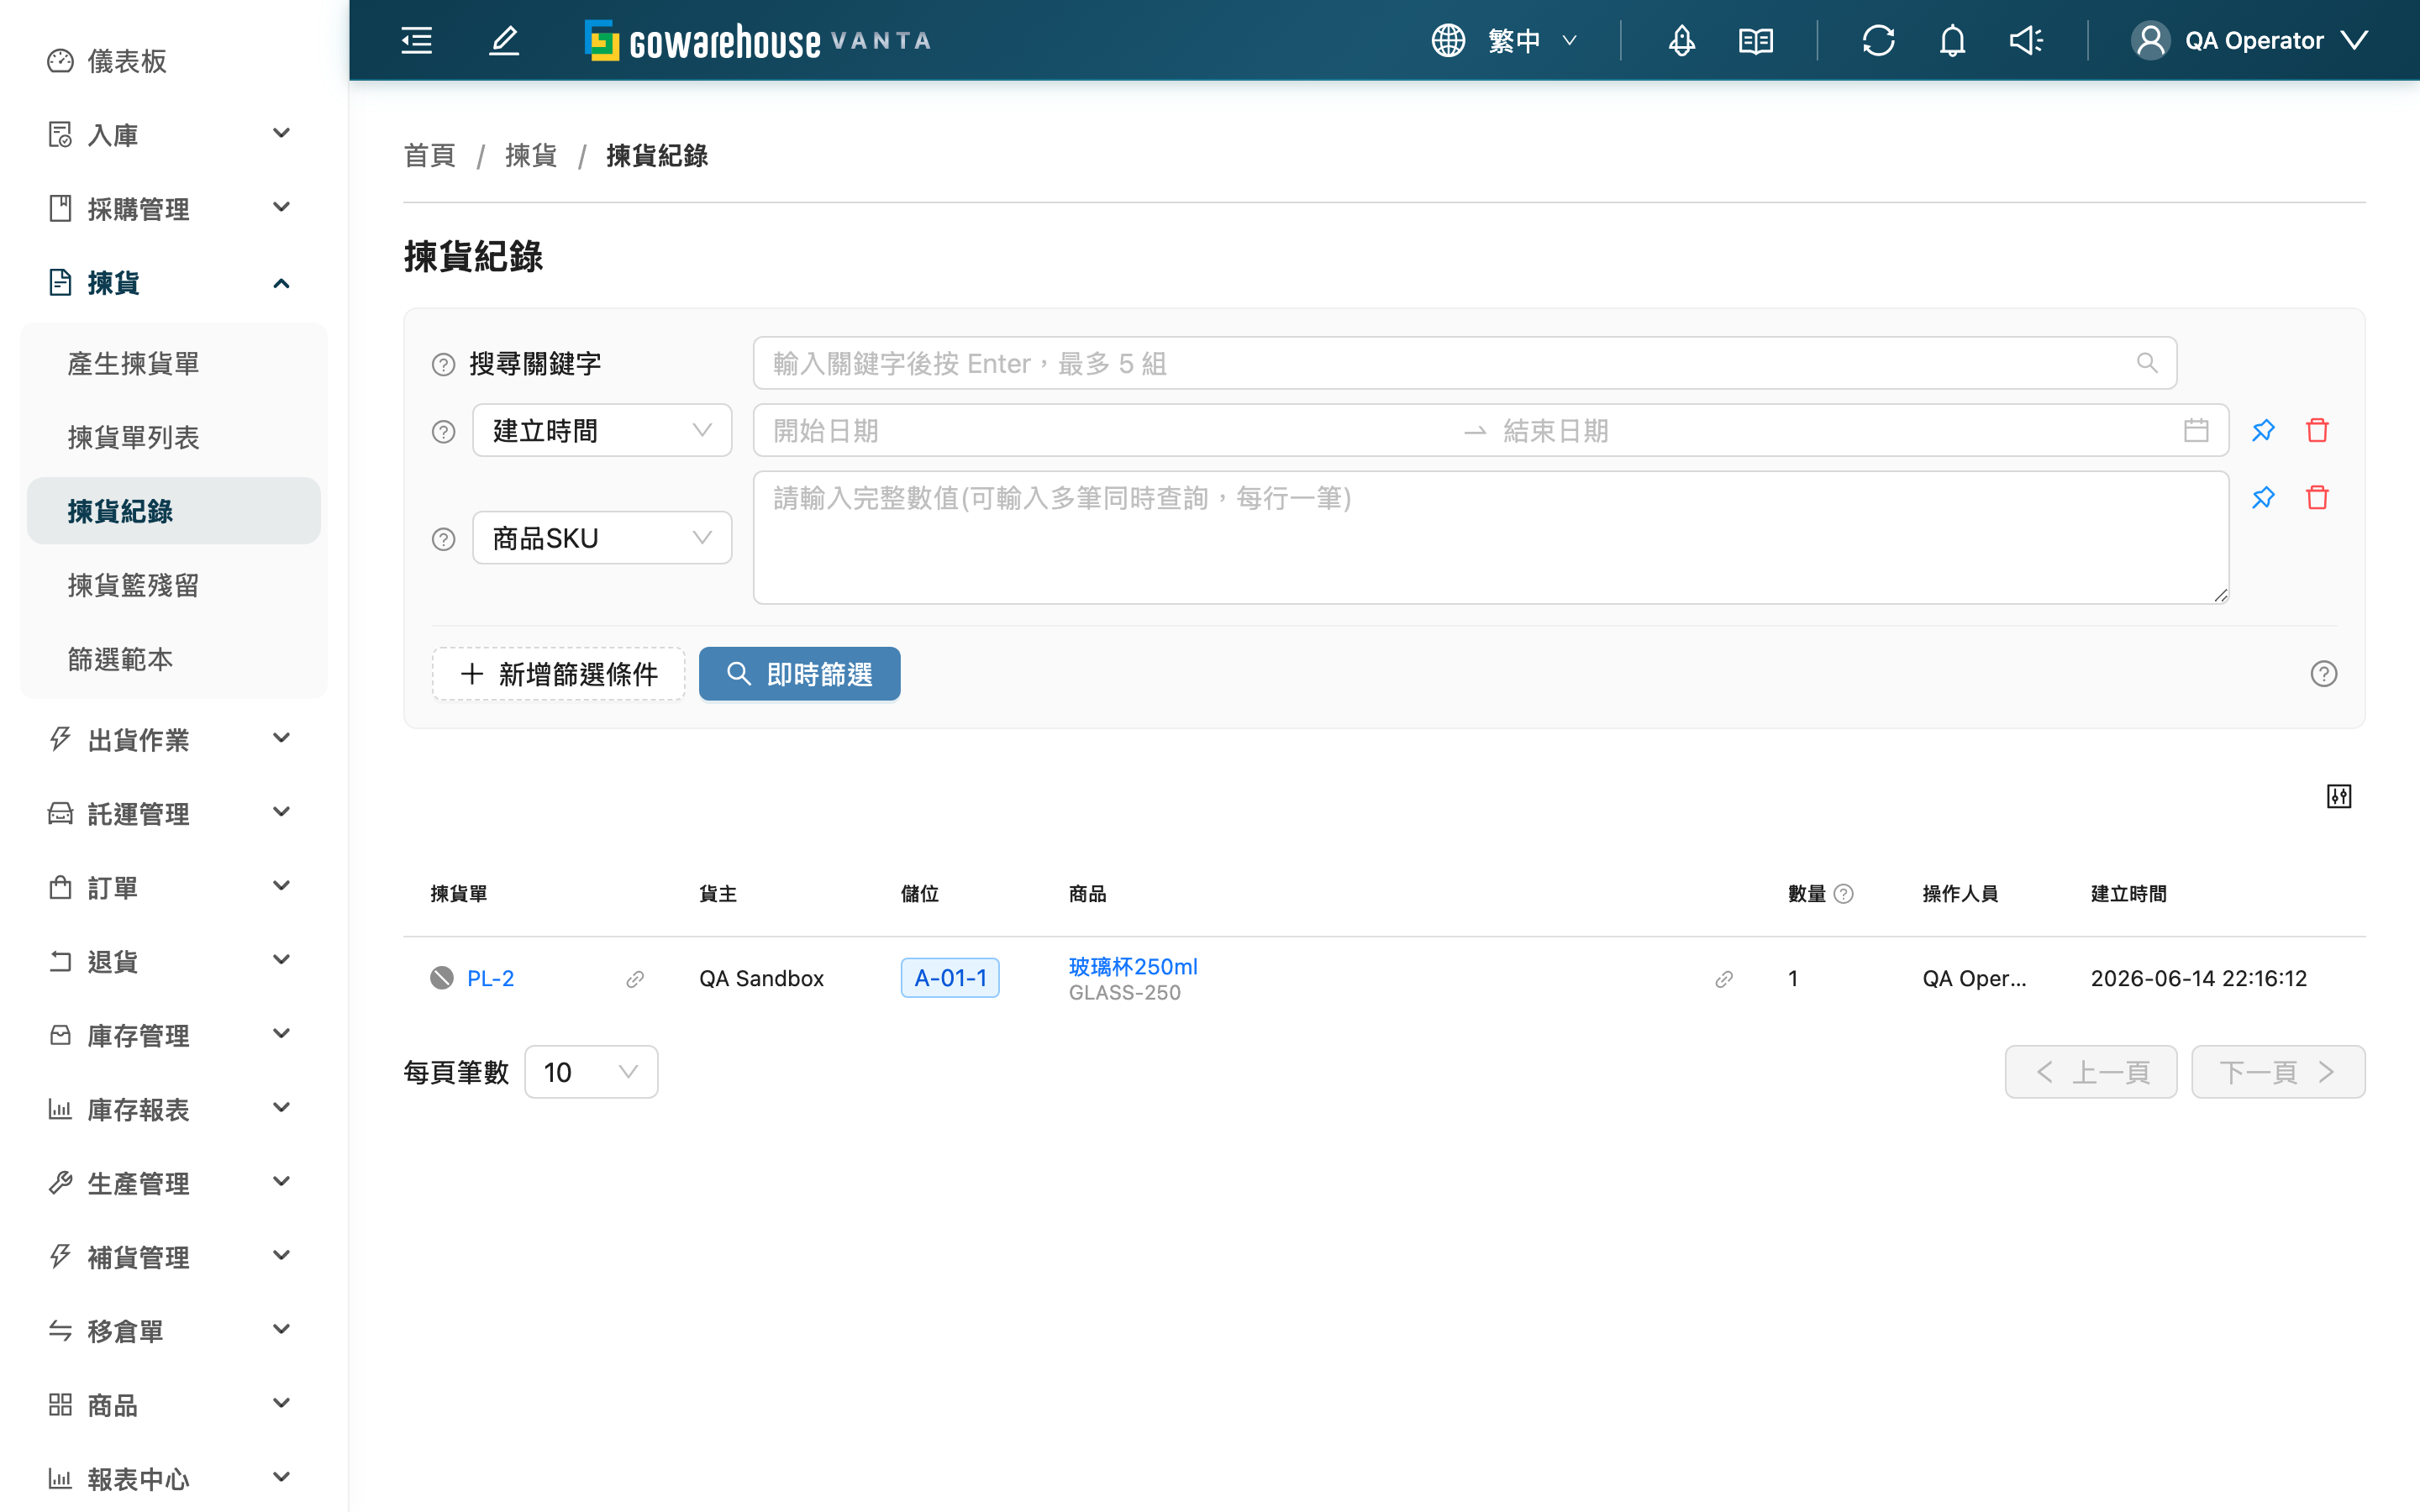Collapse the 揀貨 sidebar menu
2420x1512 pixels.
tap(174, 283)
